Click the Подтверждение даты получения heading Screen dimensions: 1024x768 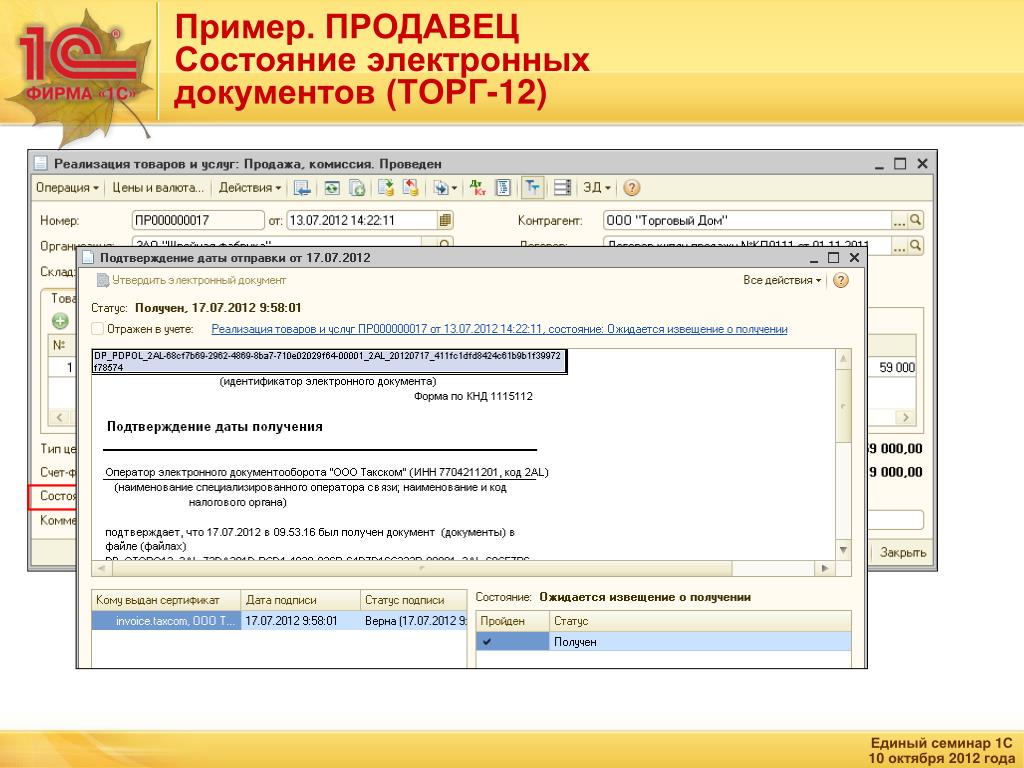pos(215,426)
